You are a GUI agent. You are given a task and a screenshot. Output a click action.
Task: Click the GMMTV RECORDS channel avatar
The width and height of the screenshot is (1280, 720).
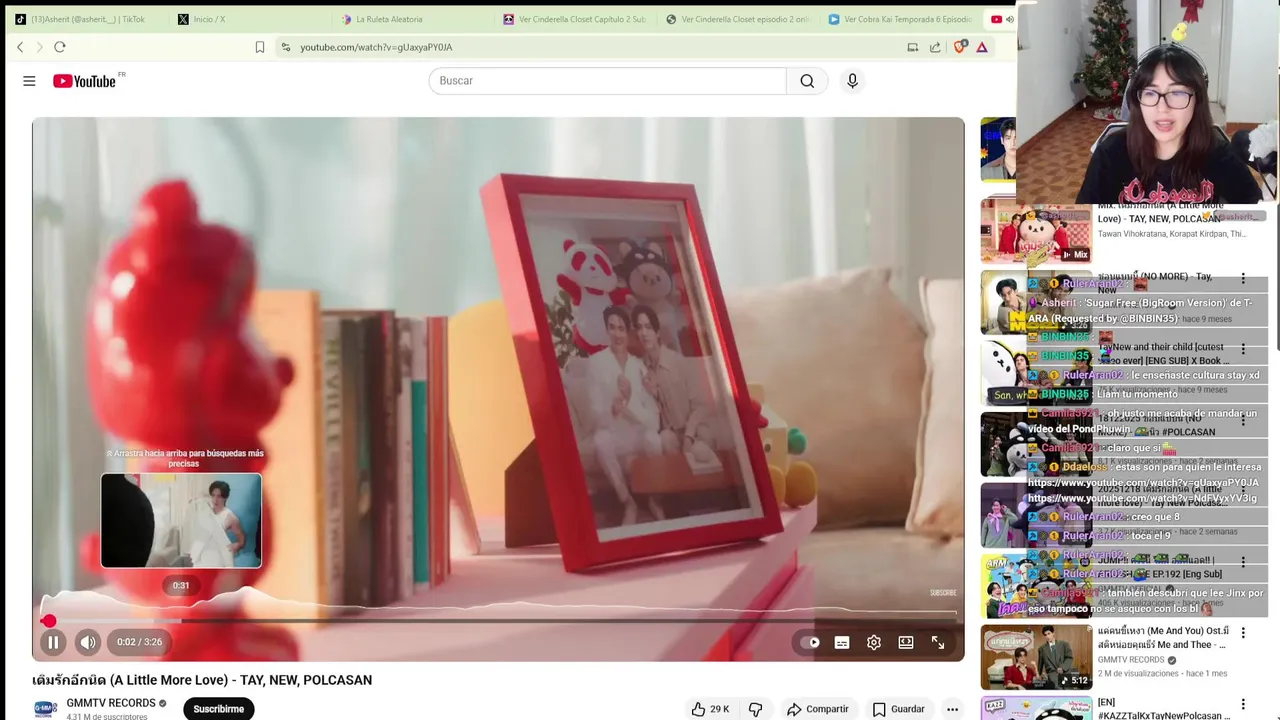(x=45, y=709)
